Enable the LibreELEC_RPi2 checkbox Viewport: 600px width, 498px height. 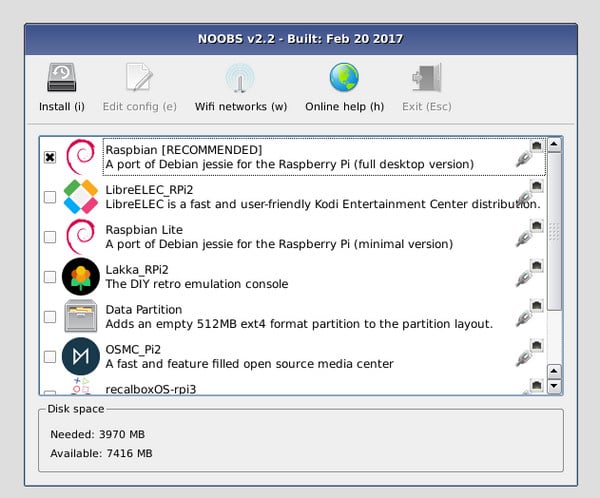tap(50, 197)
